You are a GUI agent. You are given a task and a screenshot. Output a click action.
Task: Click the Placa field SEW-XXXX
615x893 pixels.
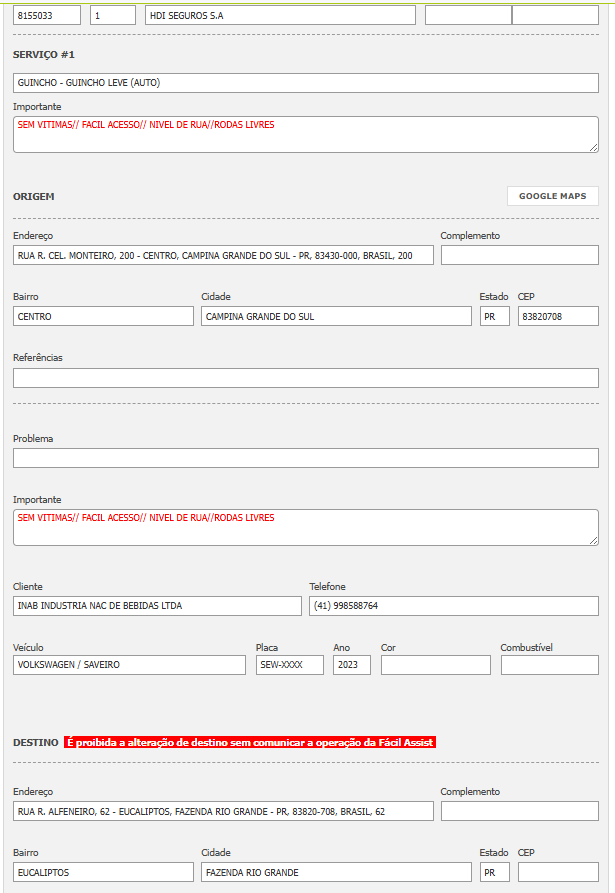[x=290, y=665]
